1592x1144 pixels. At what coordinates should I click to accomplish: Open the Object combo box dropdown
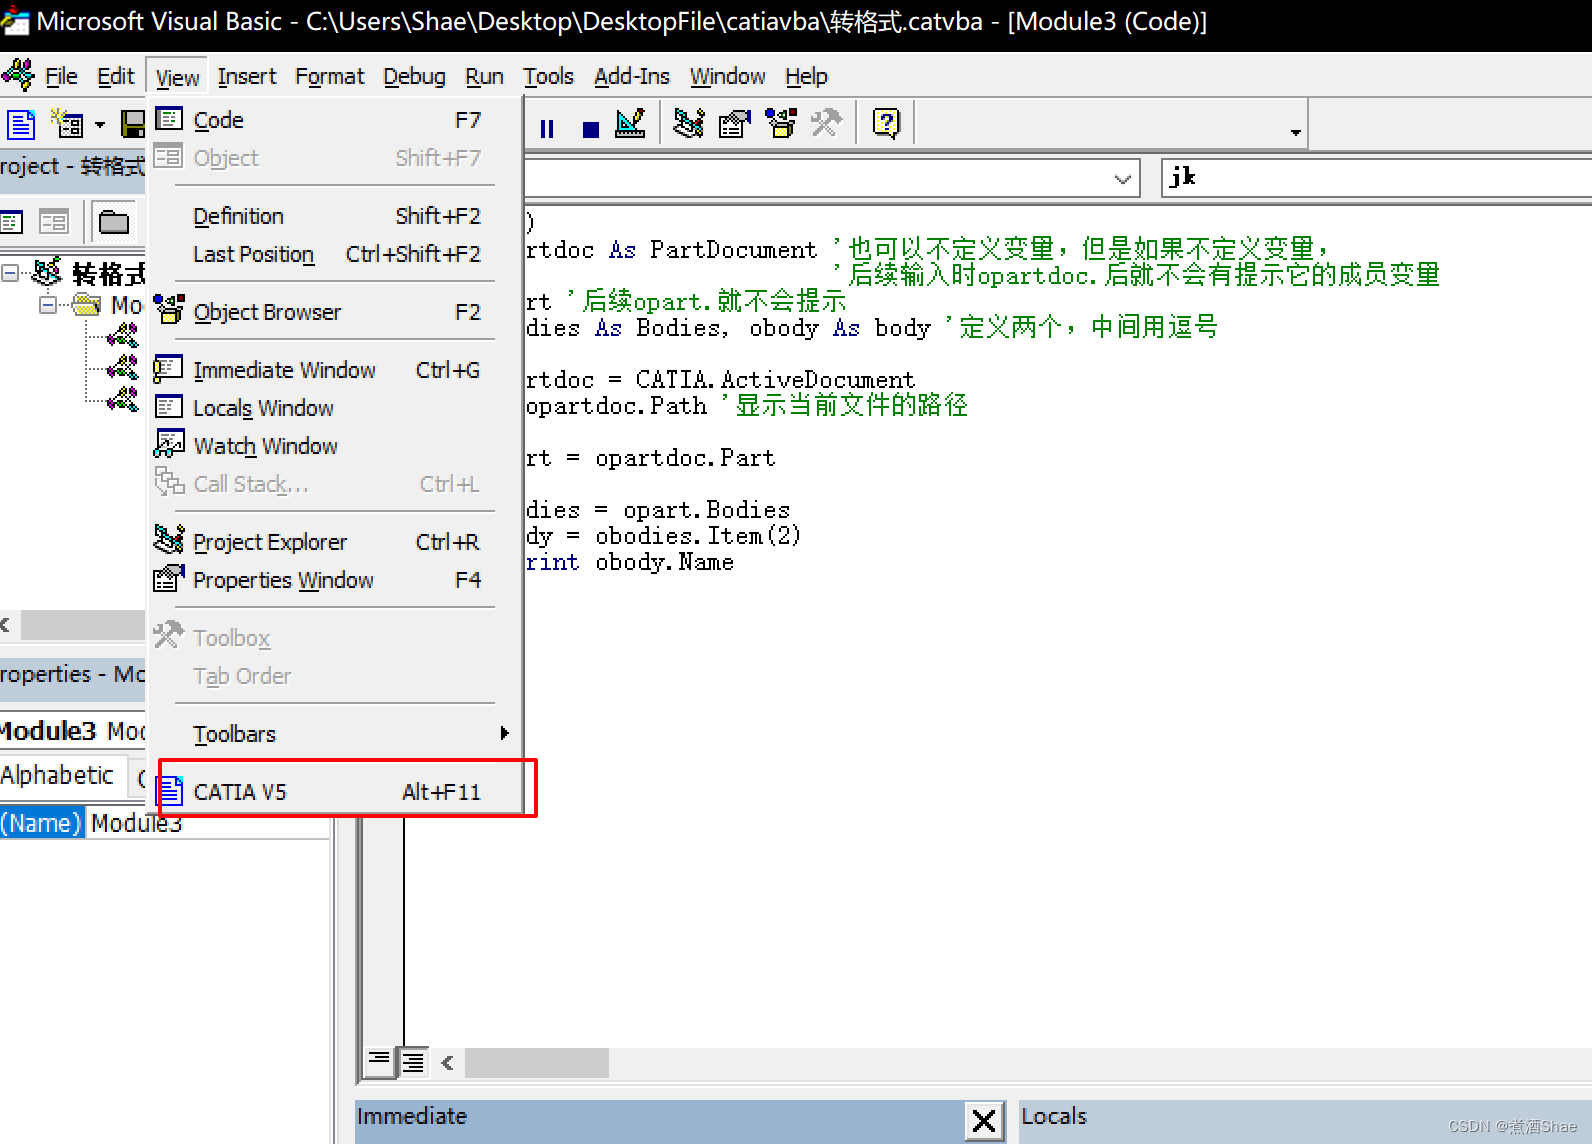tap(1122, 179)
